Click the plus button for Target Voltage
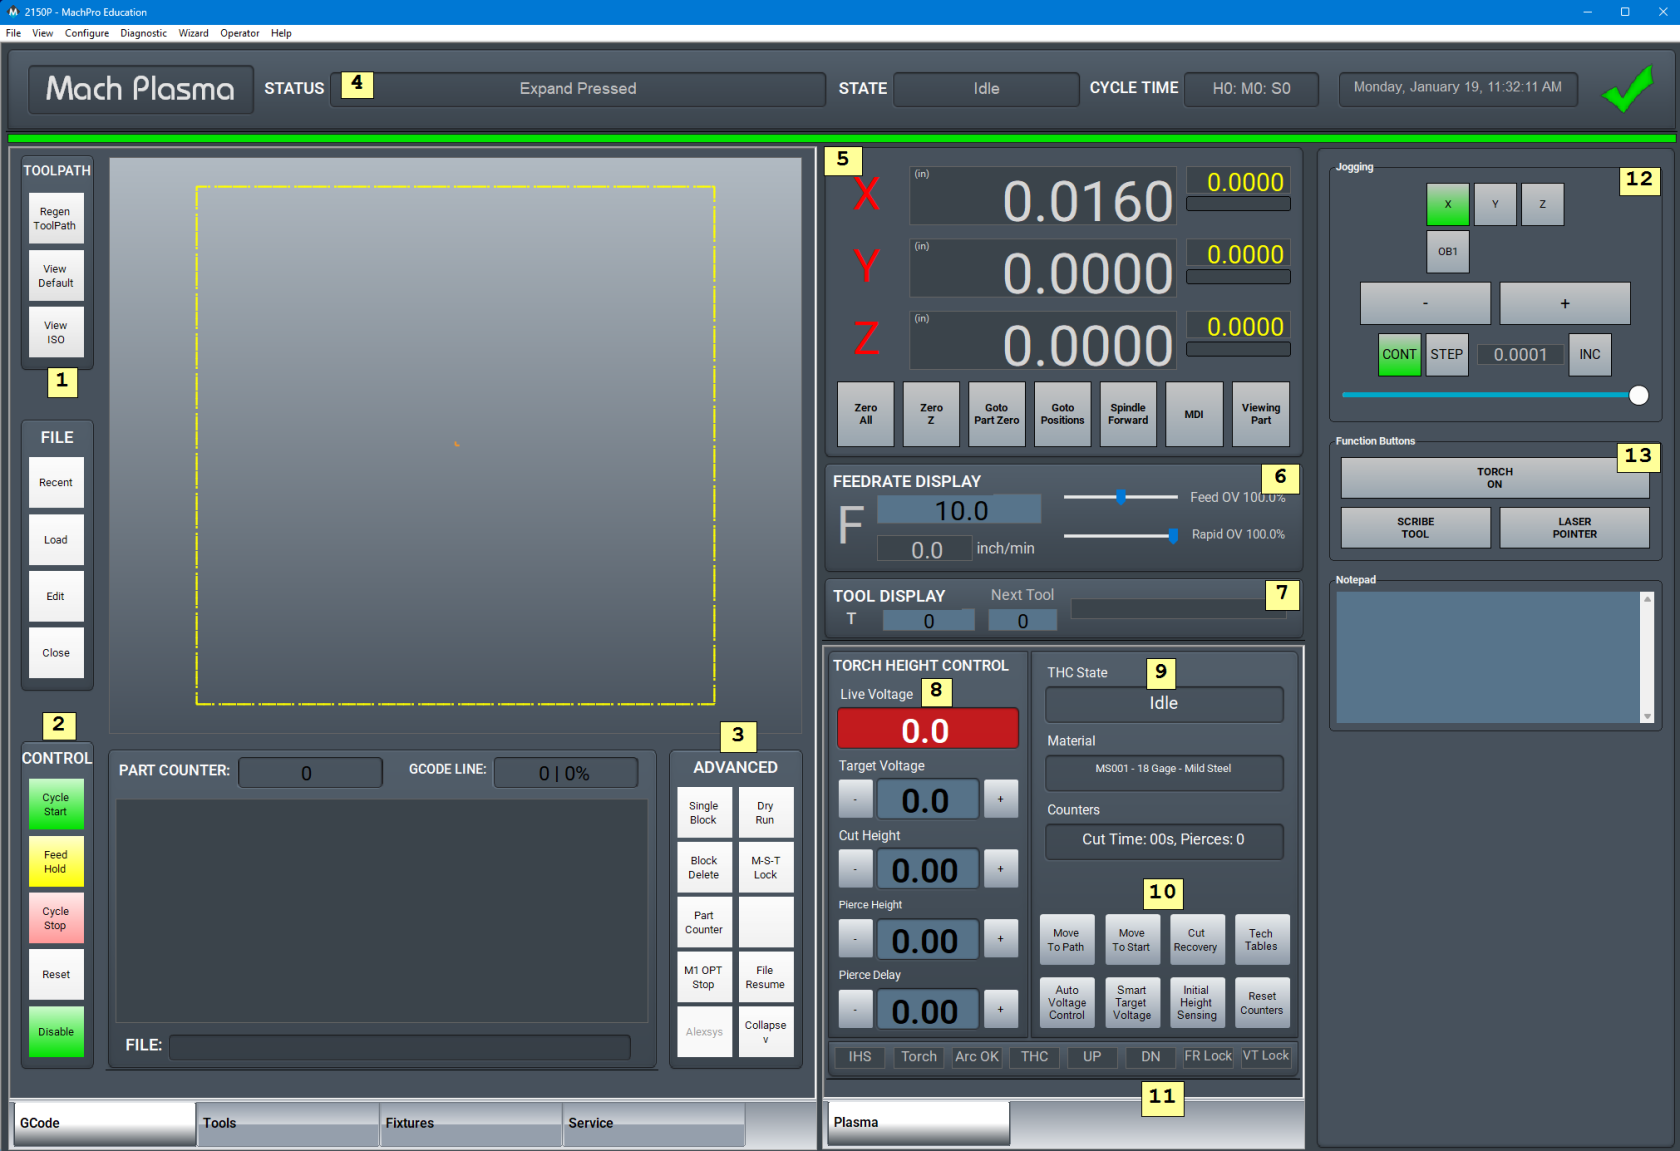The width and height of the screenshot is (1680, 1151). (1000, 799)
